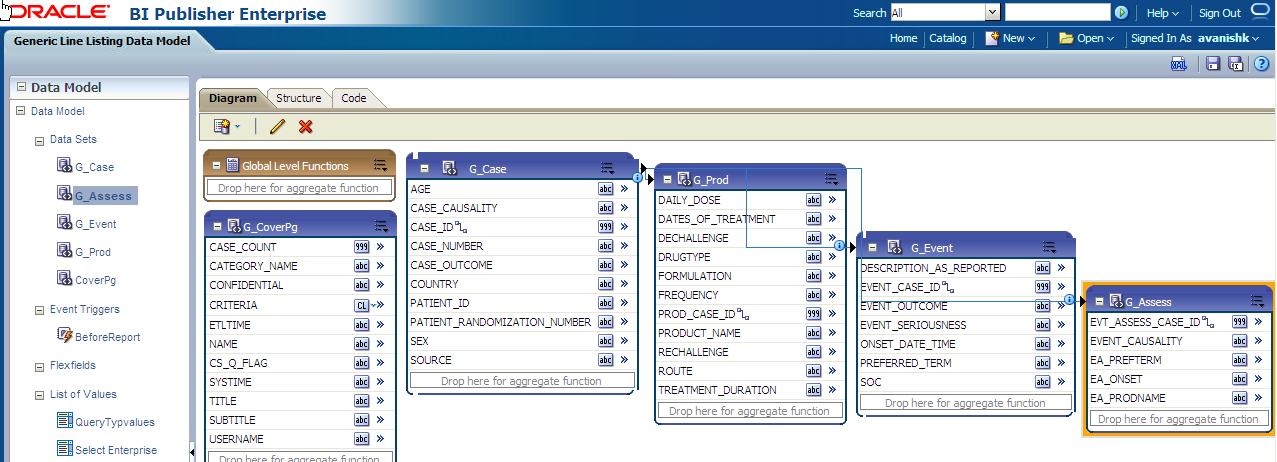Collapse the G_Case group box
Screen dimensions: 1277x462
(424, 169)
